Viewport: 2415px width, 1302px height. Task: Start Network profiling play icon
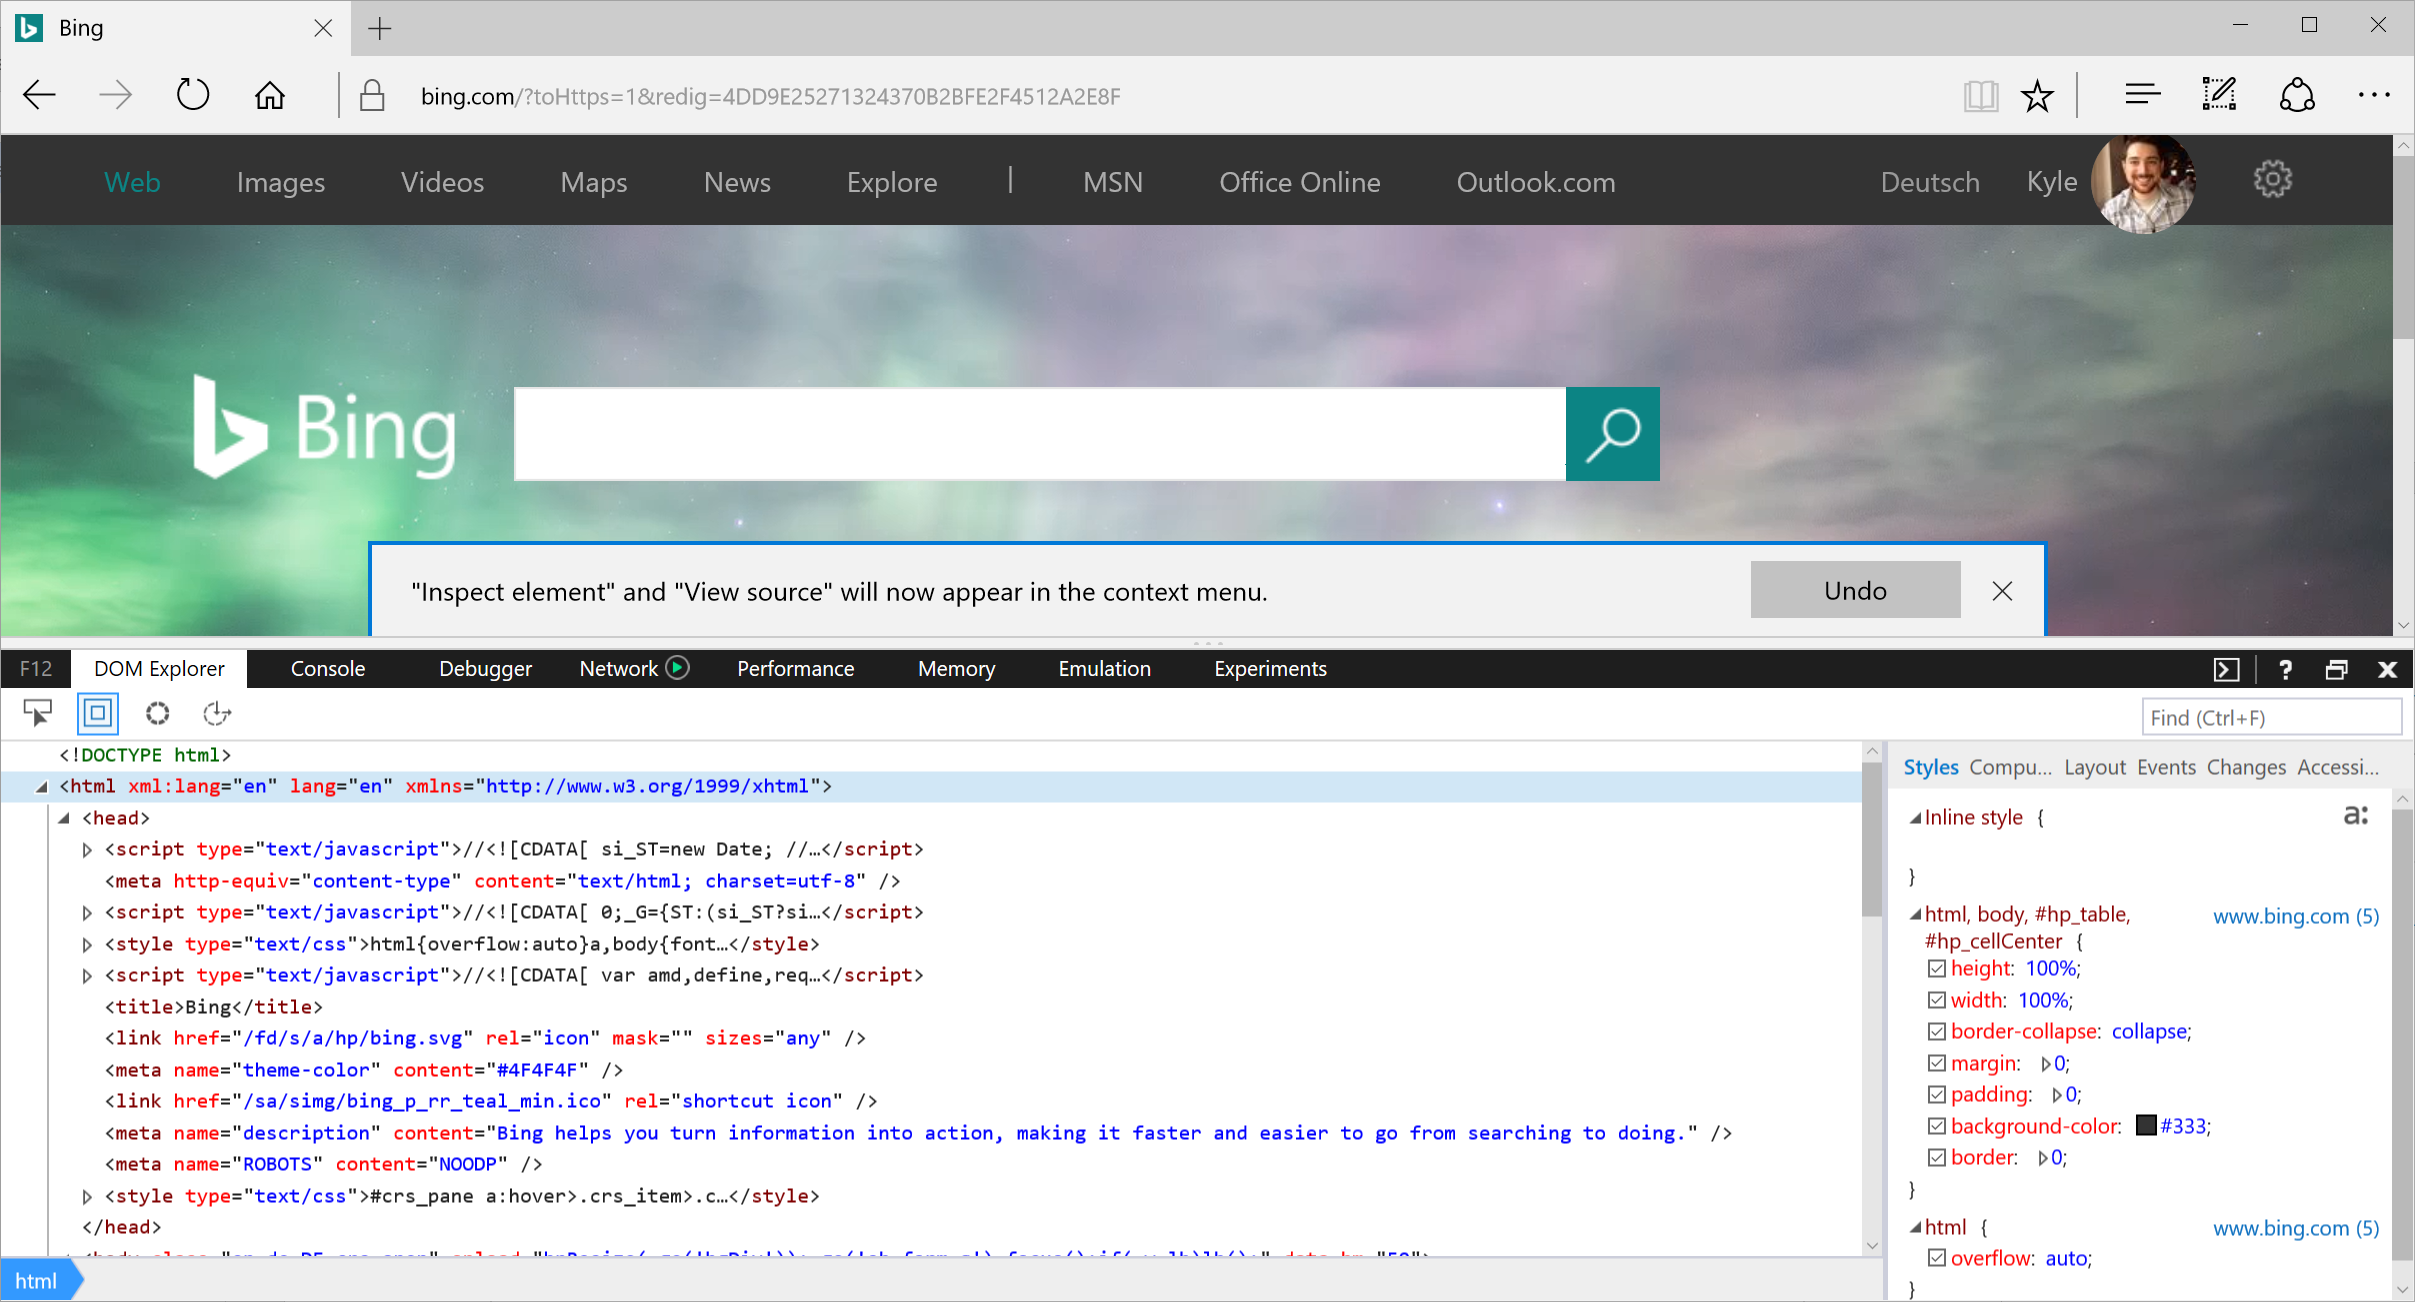(677, 668)
